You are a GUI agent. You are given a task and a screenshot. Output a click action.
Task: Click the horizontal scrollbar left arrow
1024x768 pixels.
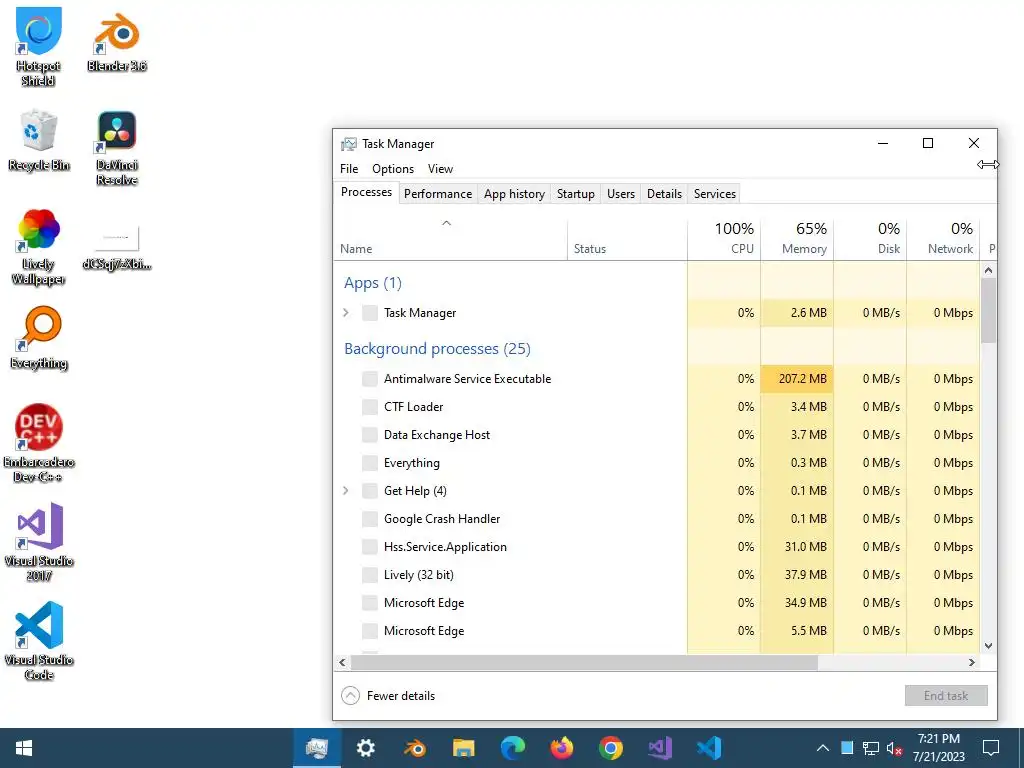(342, 662)
